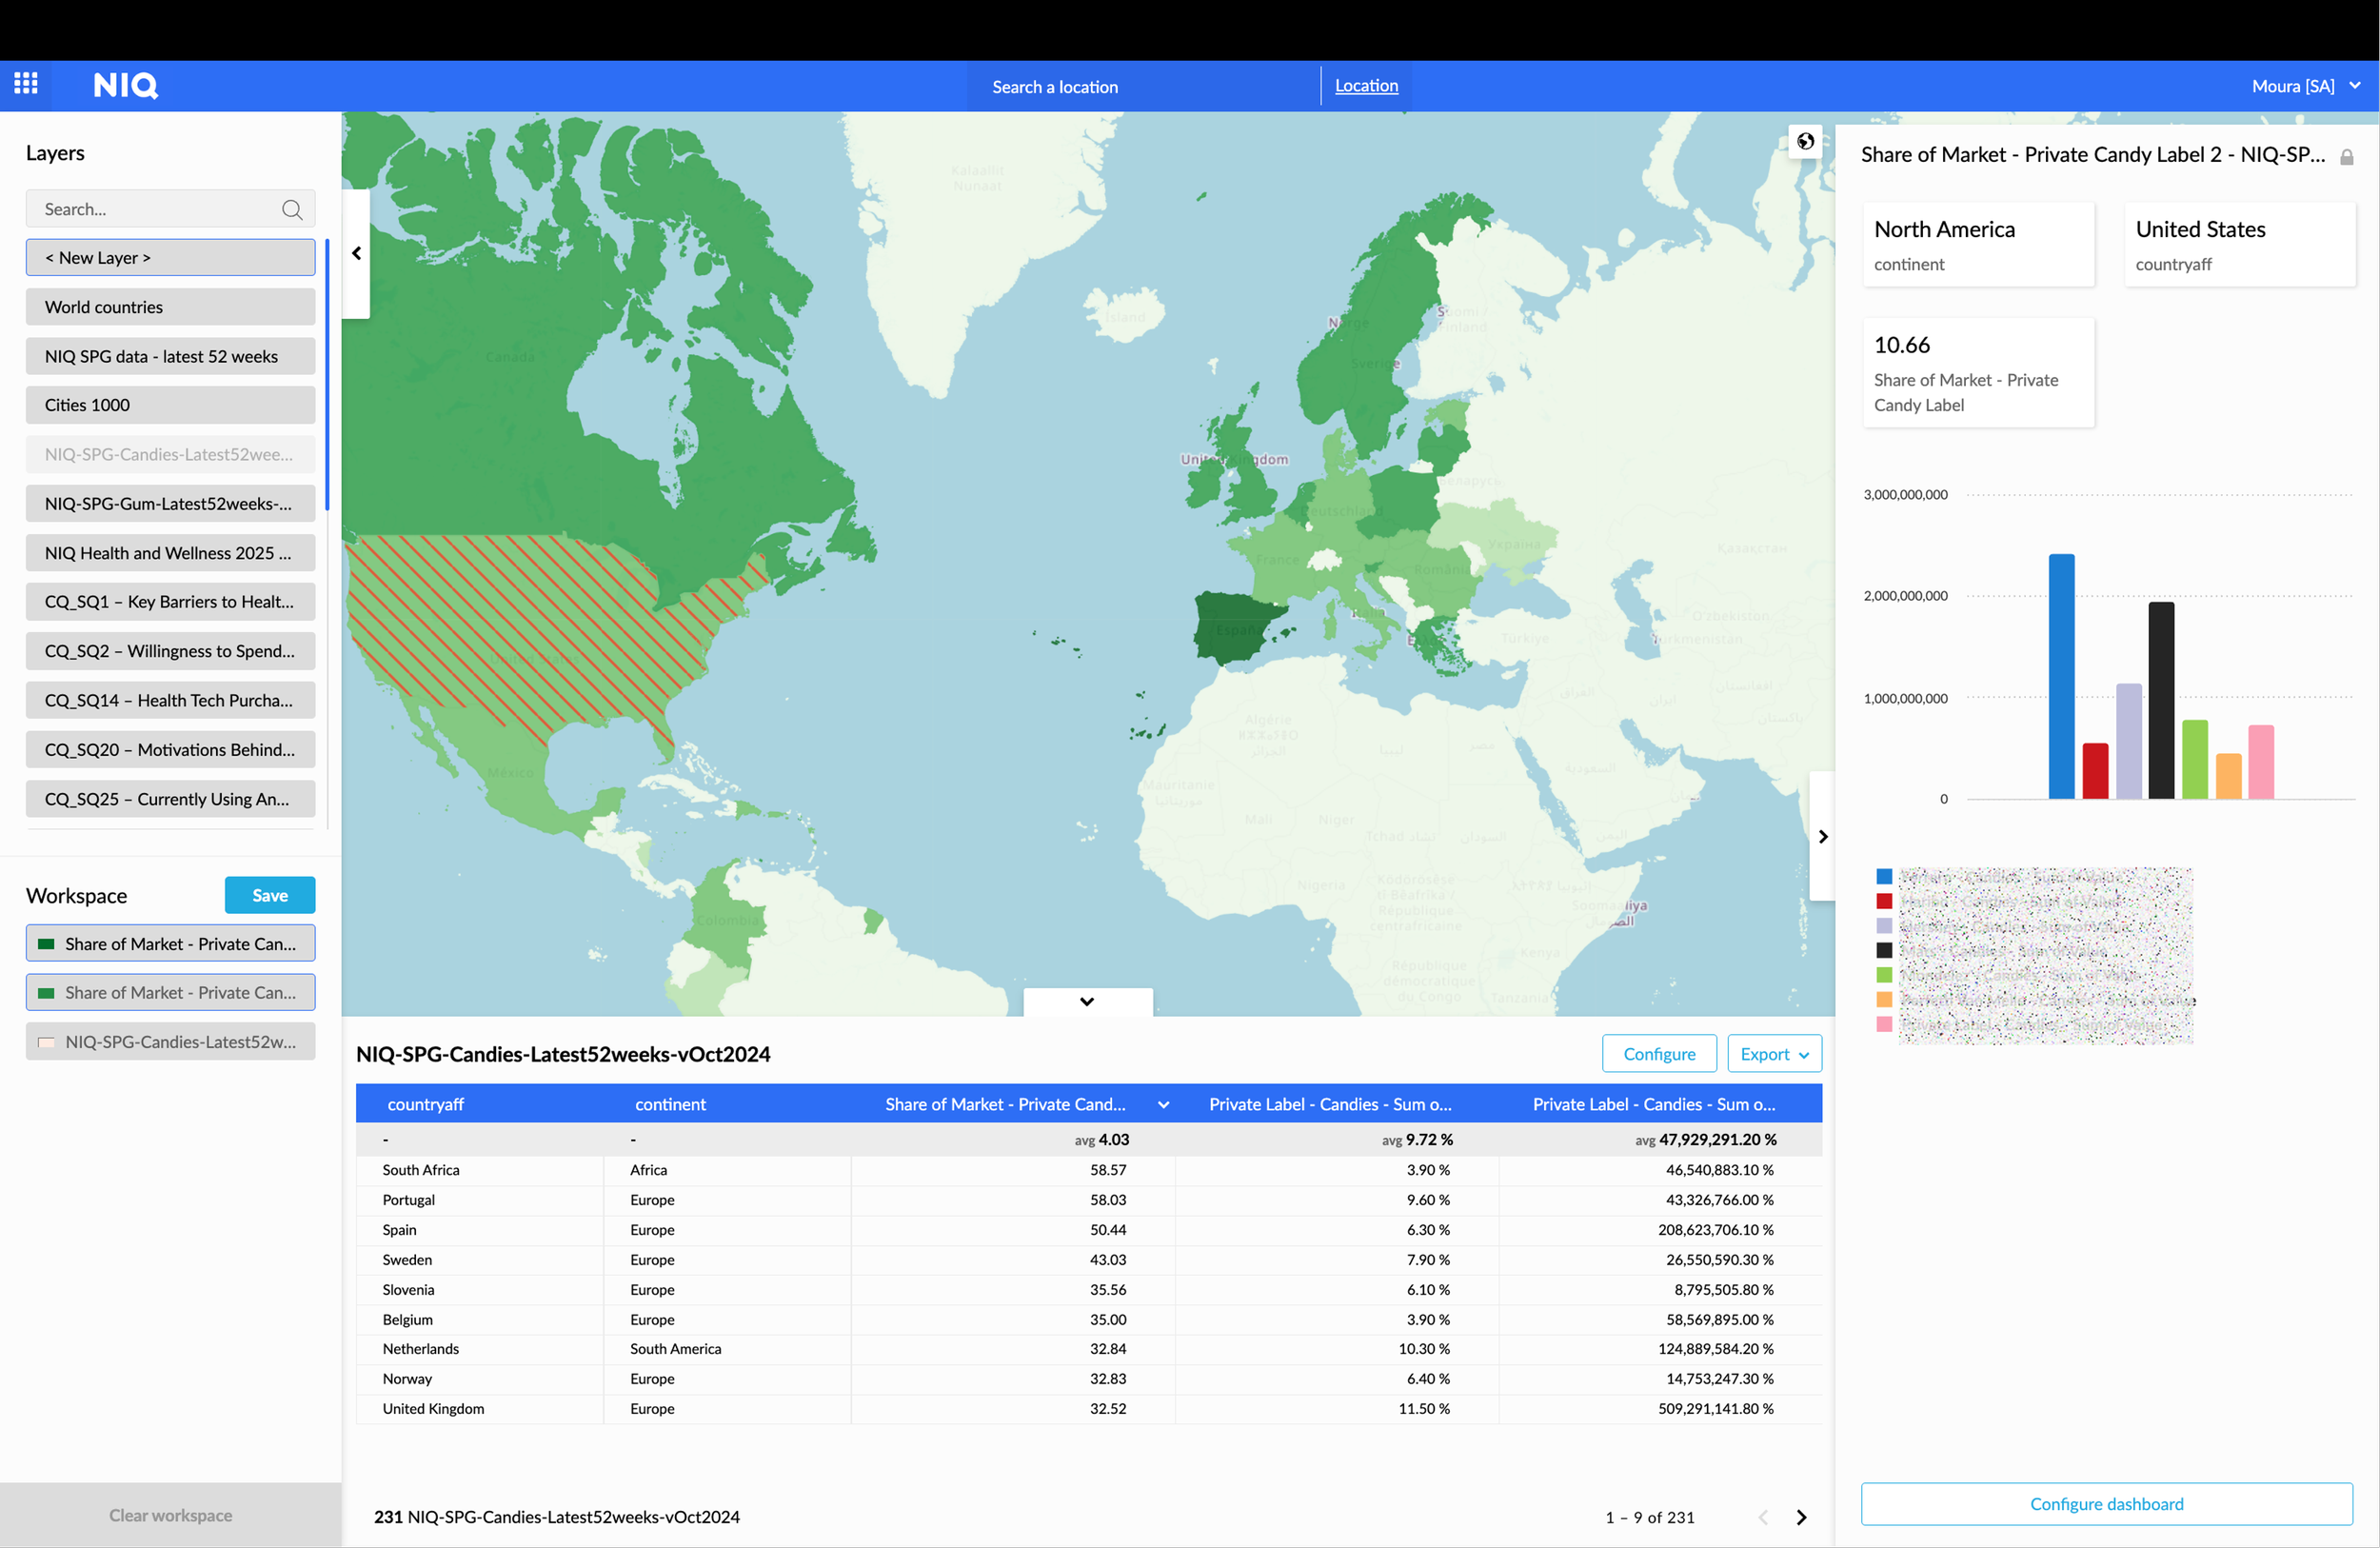Collapse the right dashboard panel arrow

(1822, 836)
